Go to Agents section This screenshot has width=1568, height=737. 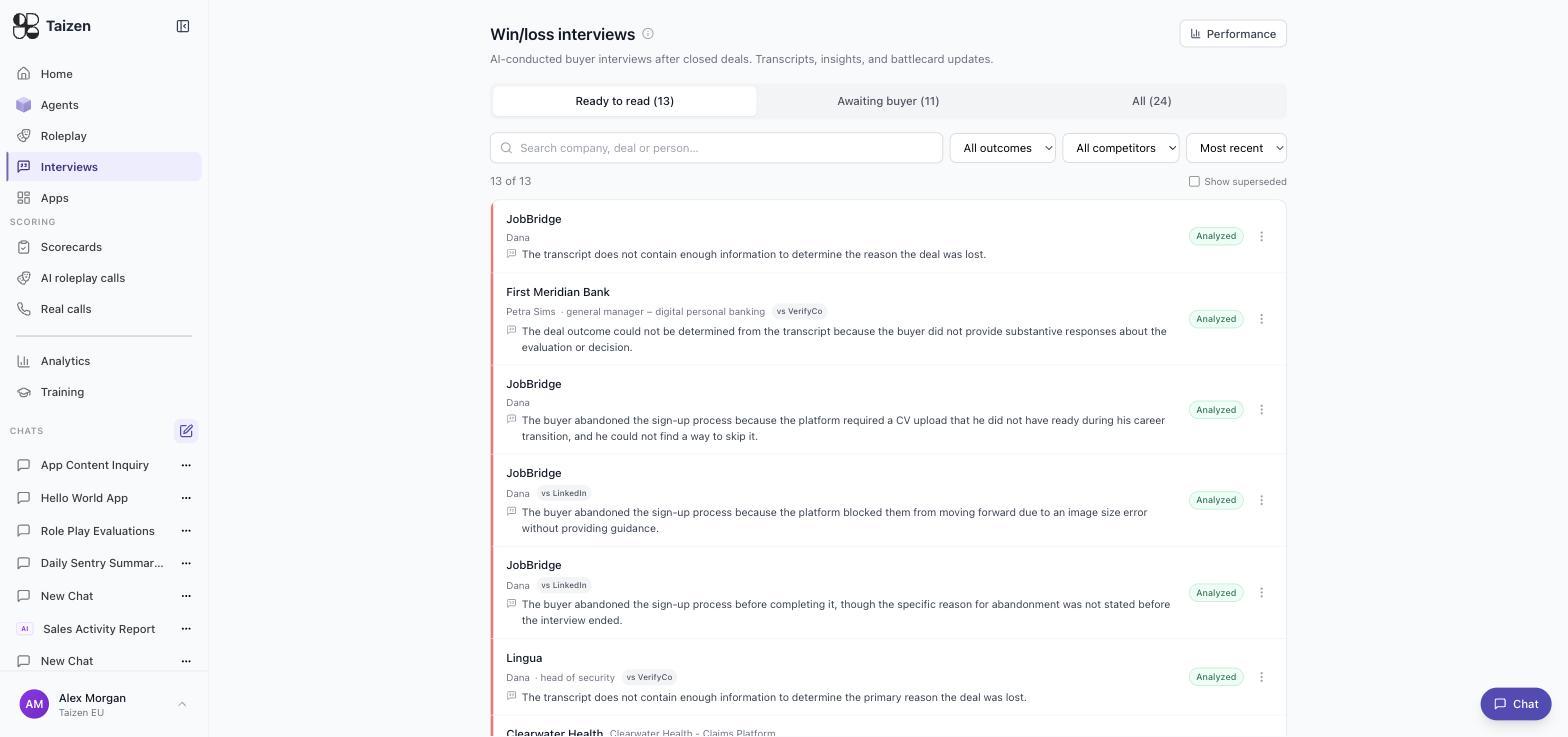(104, 105)
